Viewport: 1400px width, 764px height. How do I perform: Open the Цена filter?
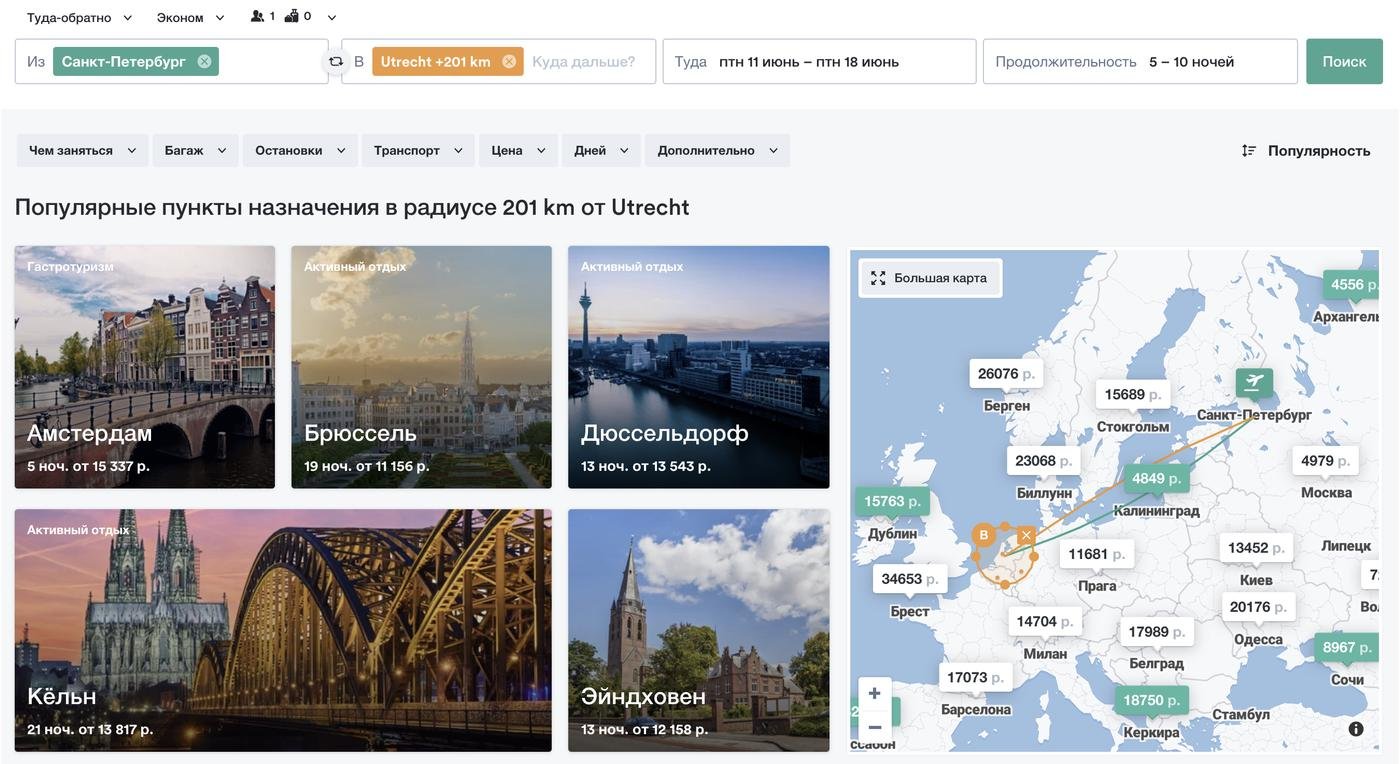pyautogui.click(x=518, y=151)
